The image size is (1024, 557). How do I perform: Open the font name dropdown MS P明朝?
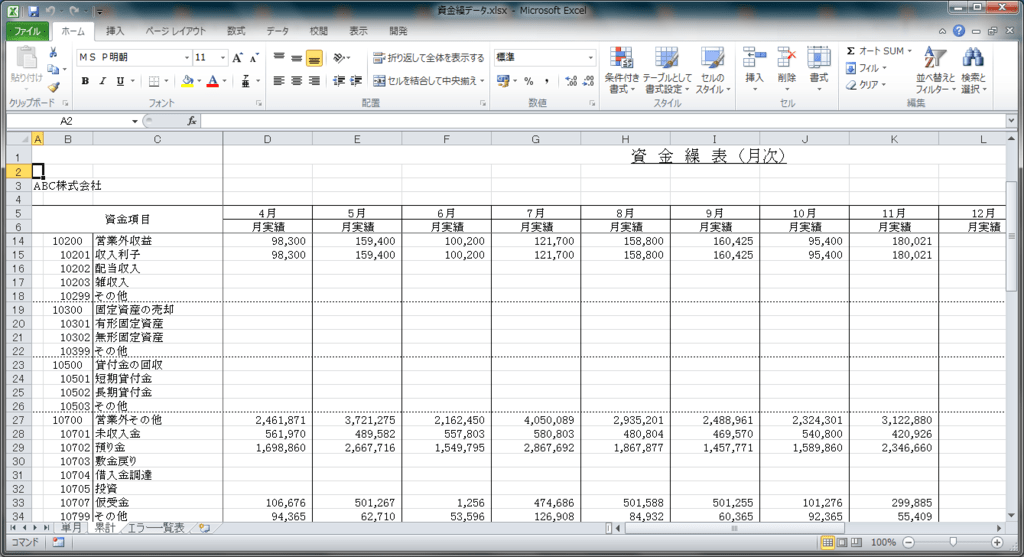pos(133,58)
